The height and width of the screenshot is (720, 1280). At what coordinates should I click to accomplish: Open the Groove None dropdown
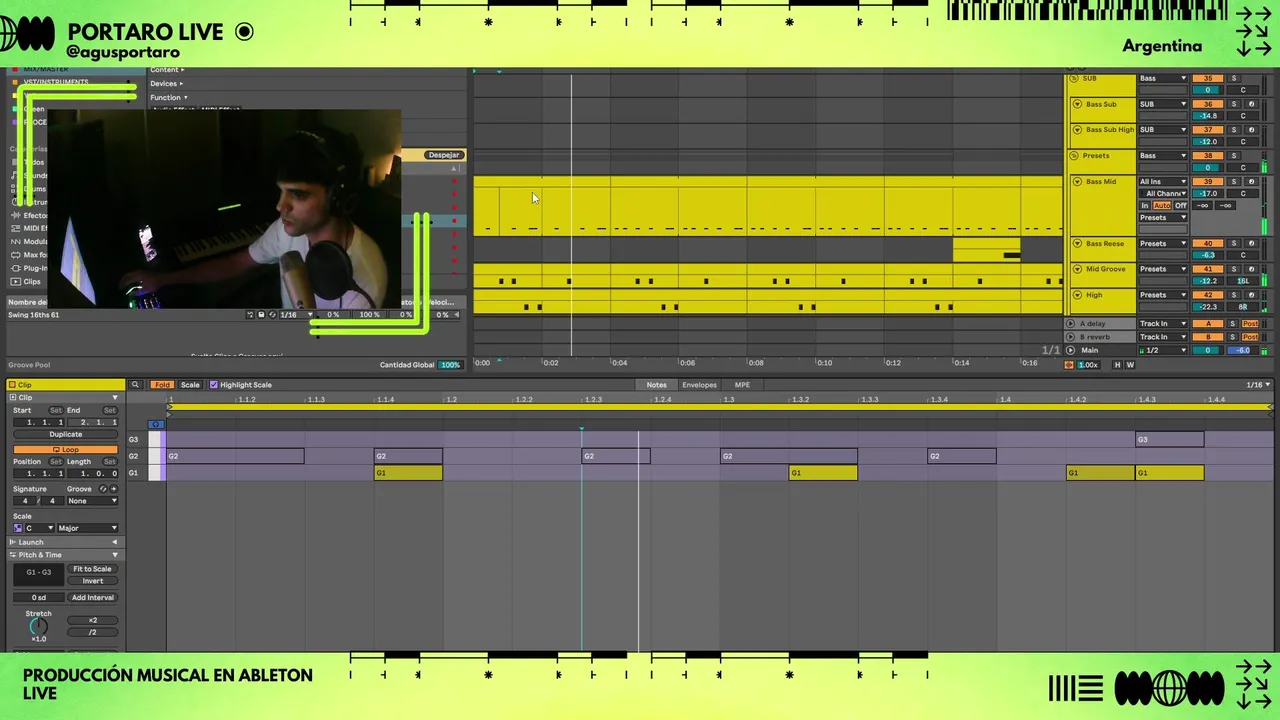click(92, 501)
